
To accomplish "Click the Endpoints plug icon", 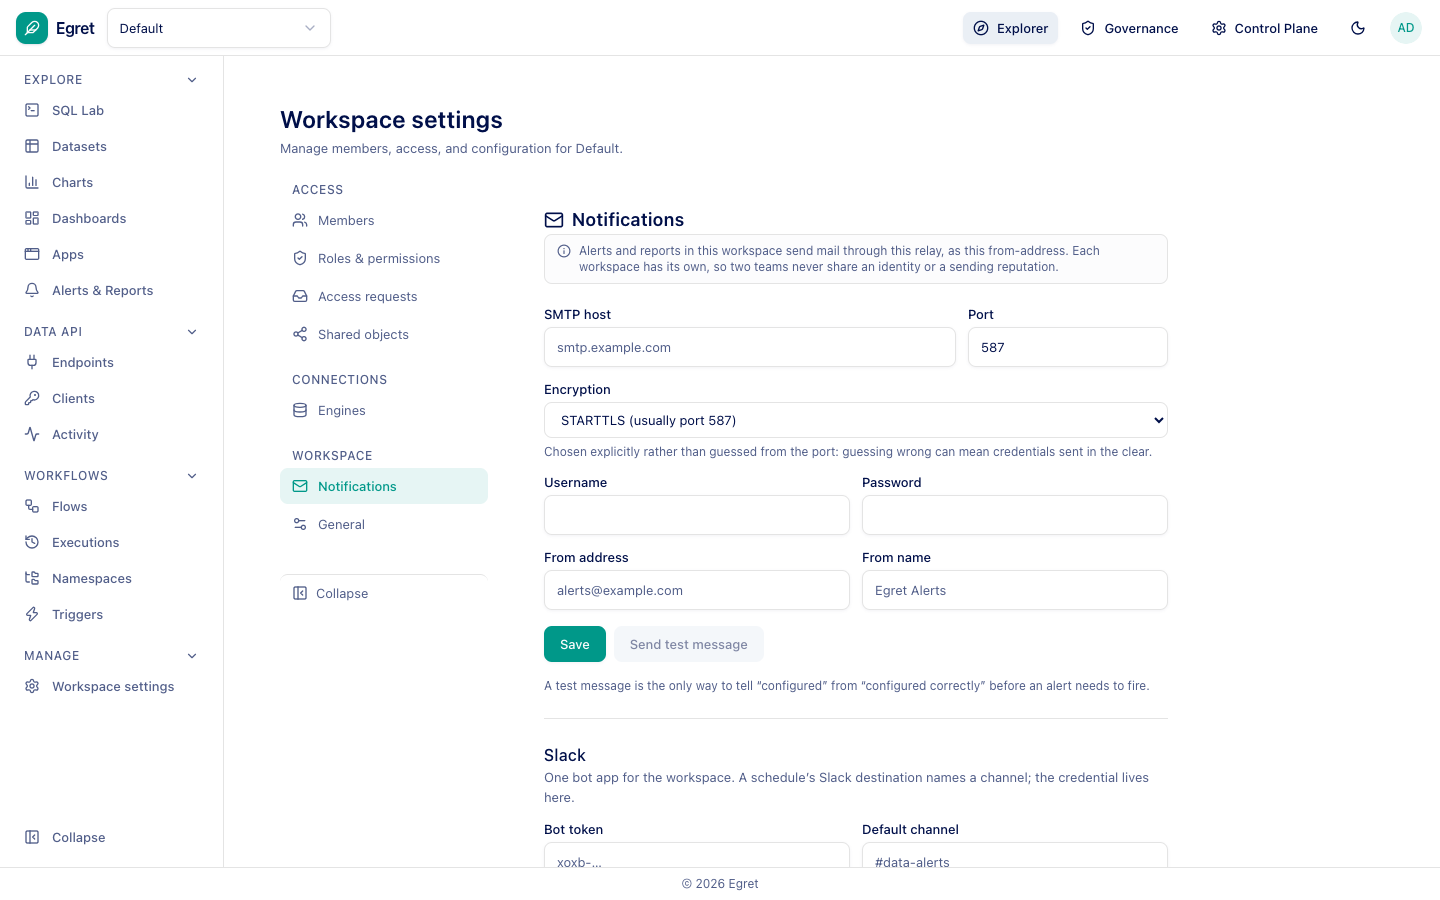I will (x=32, y=362).
